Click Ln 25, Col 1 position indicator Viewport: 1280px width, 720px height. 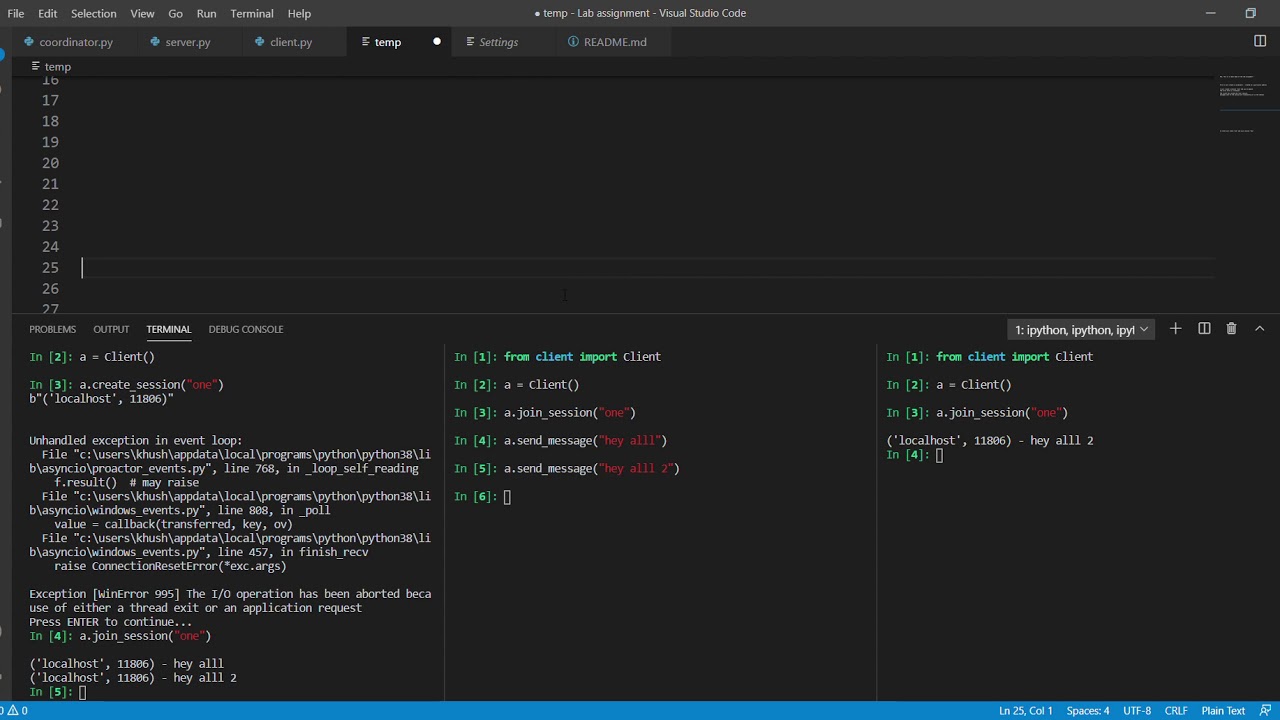click(1025, 711)
